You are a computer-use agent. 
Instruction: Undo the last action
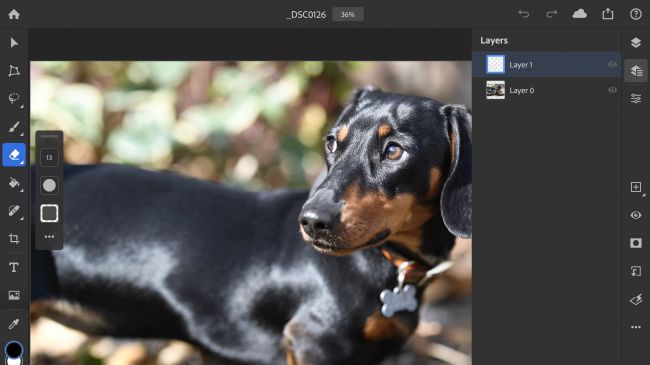tap(524, 14)
